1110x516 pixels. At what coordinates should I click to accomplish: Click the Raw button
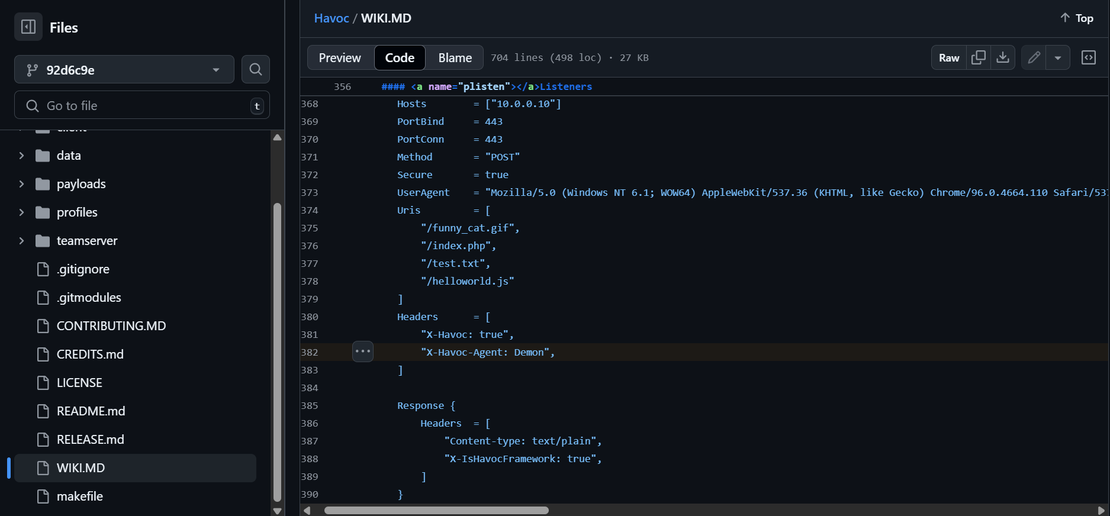[949, 58]
